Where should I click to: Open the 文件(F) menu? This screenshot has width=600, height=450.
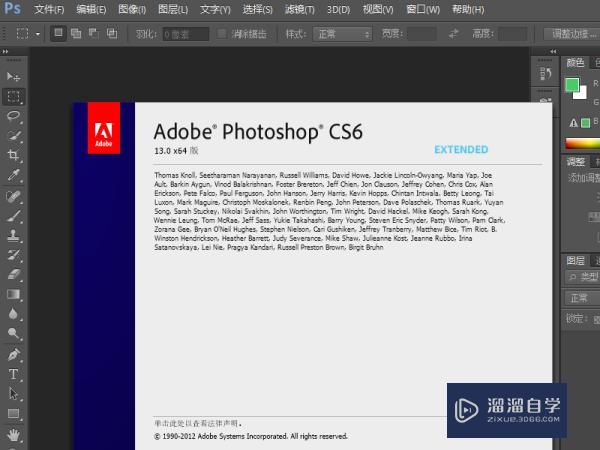click(49, 9)
